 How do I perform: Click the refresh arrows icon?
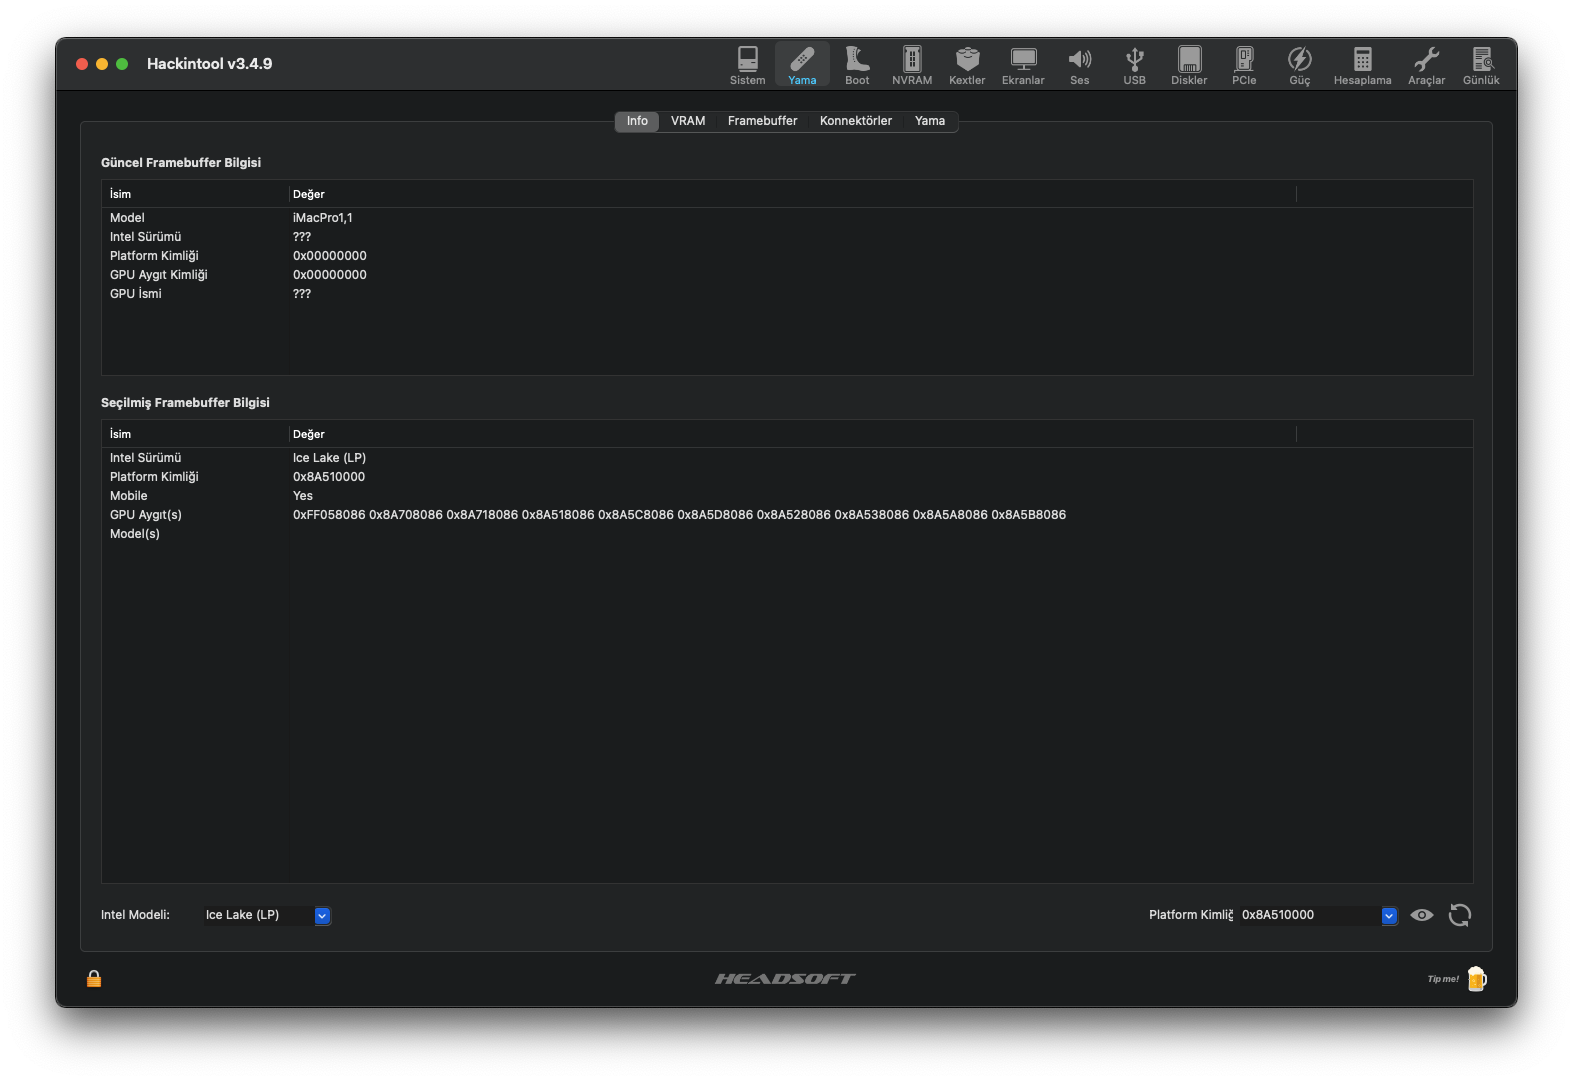tap(1460, 915)
